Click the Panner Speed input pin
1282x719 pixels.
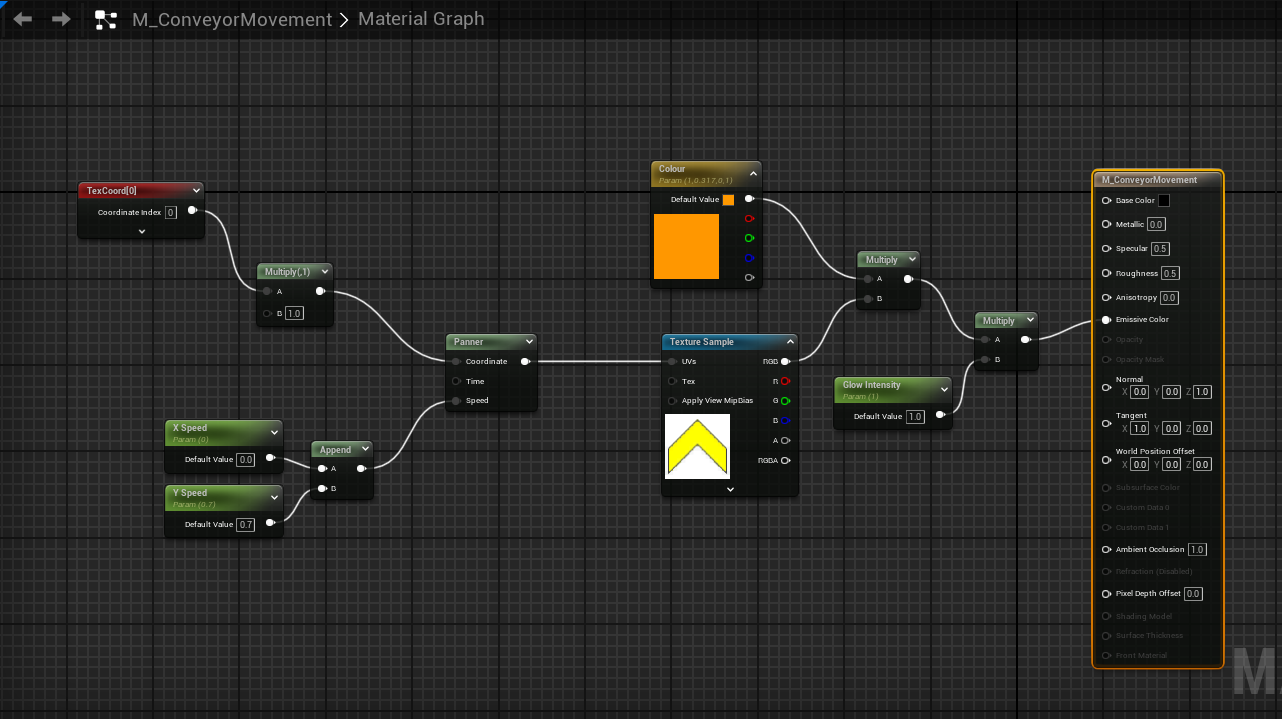(x=455, y=401)
